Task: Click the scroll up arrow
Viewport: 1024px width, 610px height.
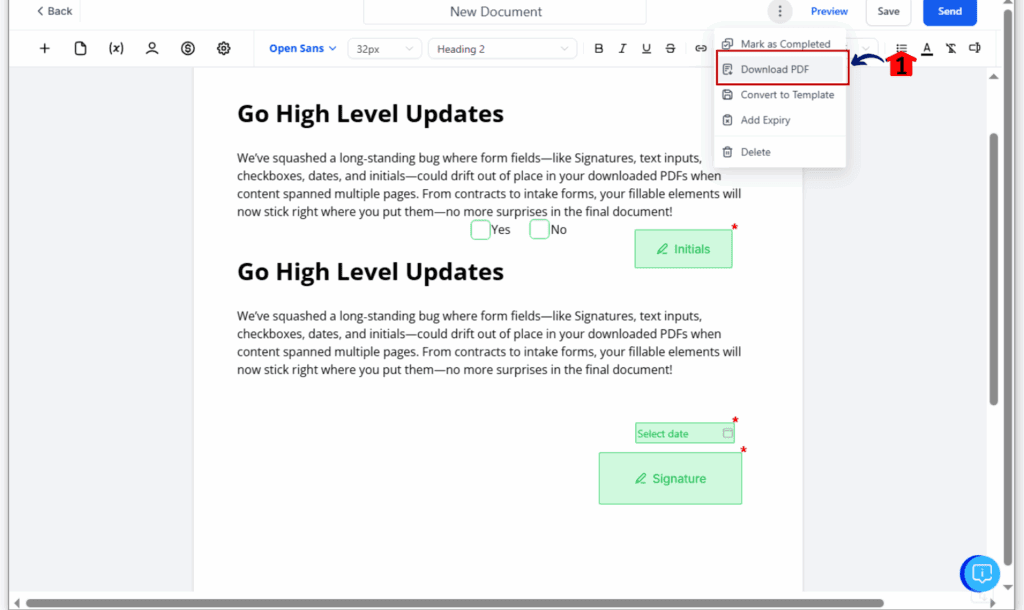Action: (994, 77)
